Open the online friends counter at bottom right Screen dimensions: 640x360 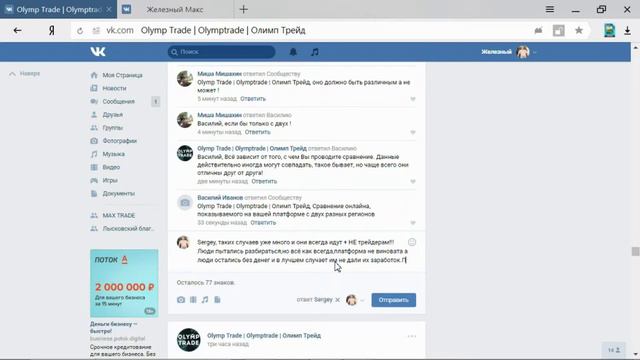614,350
